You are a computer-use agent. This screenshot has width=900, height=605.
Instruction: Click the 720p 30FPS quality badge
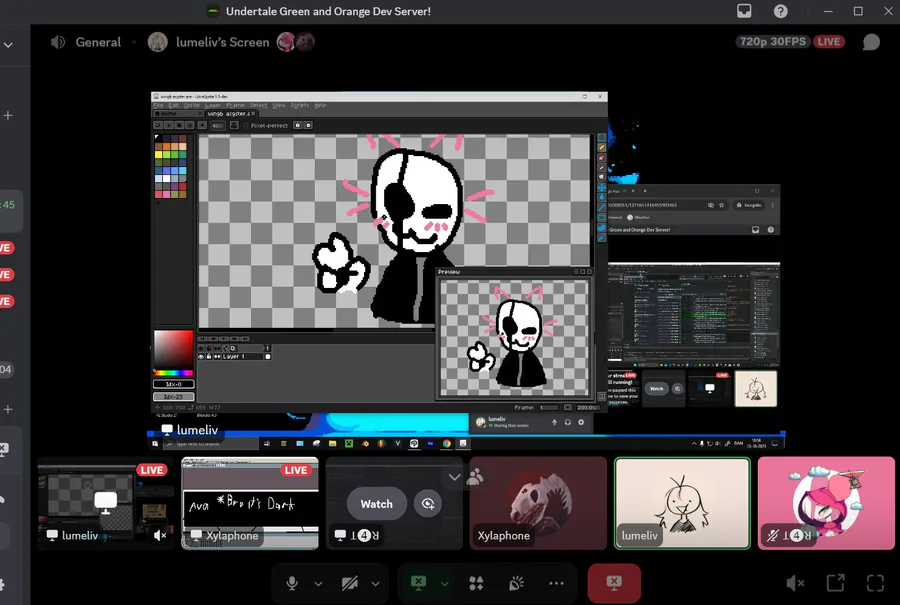click(773, 42)
